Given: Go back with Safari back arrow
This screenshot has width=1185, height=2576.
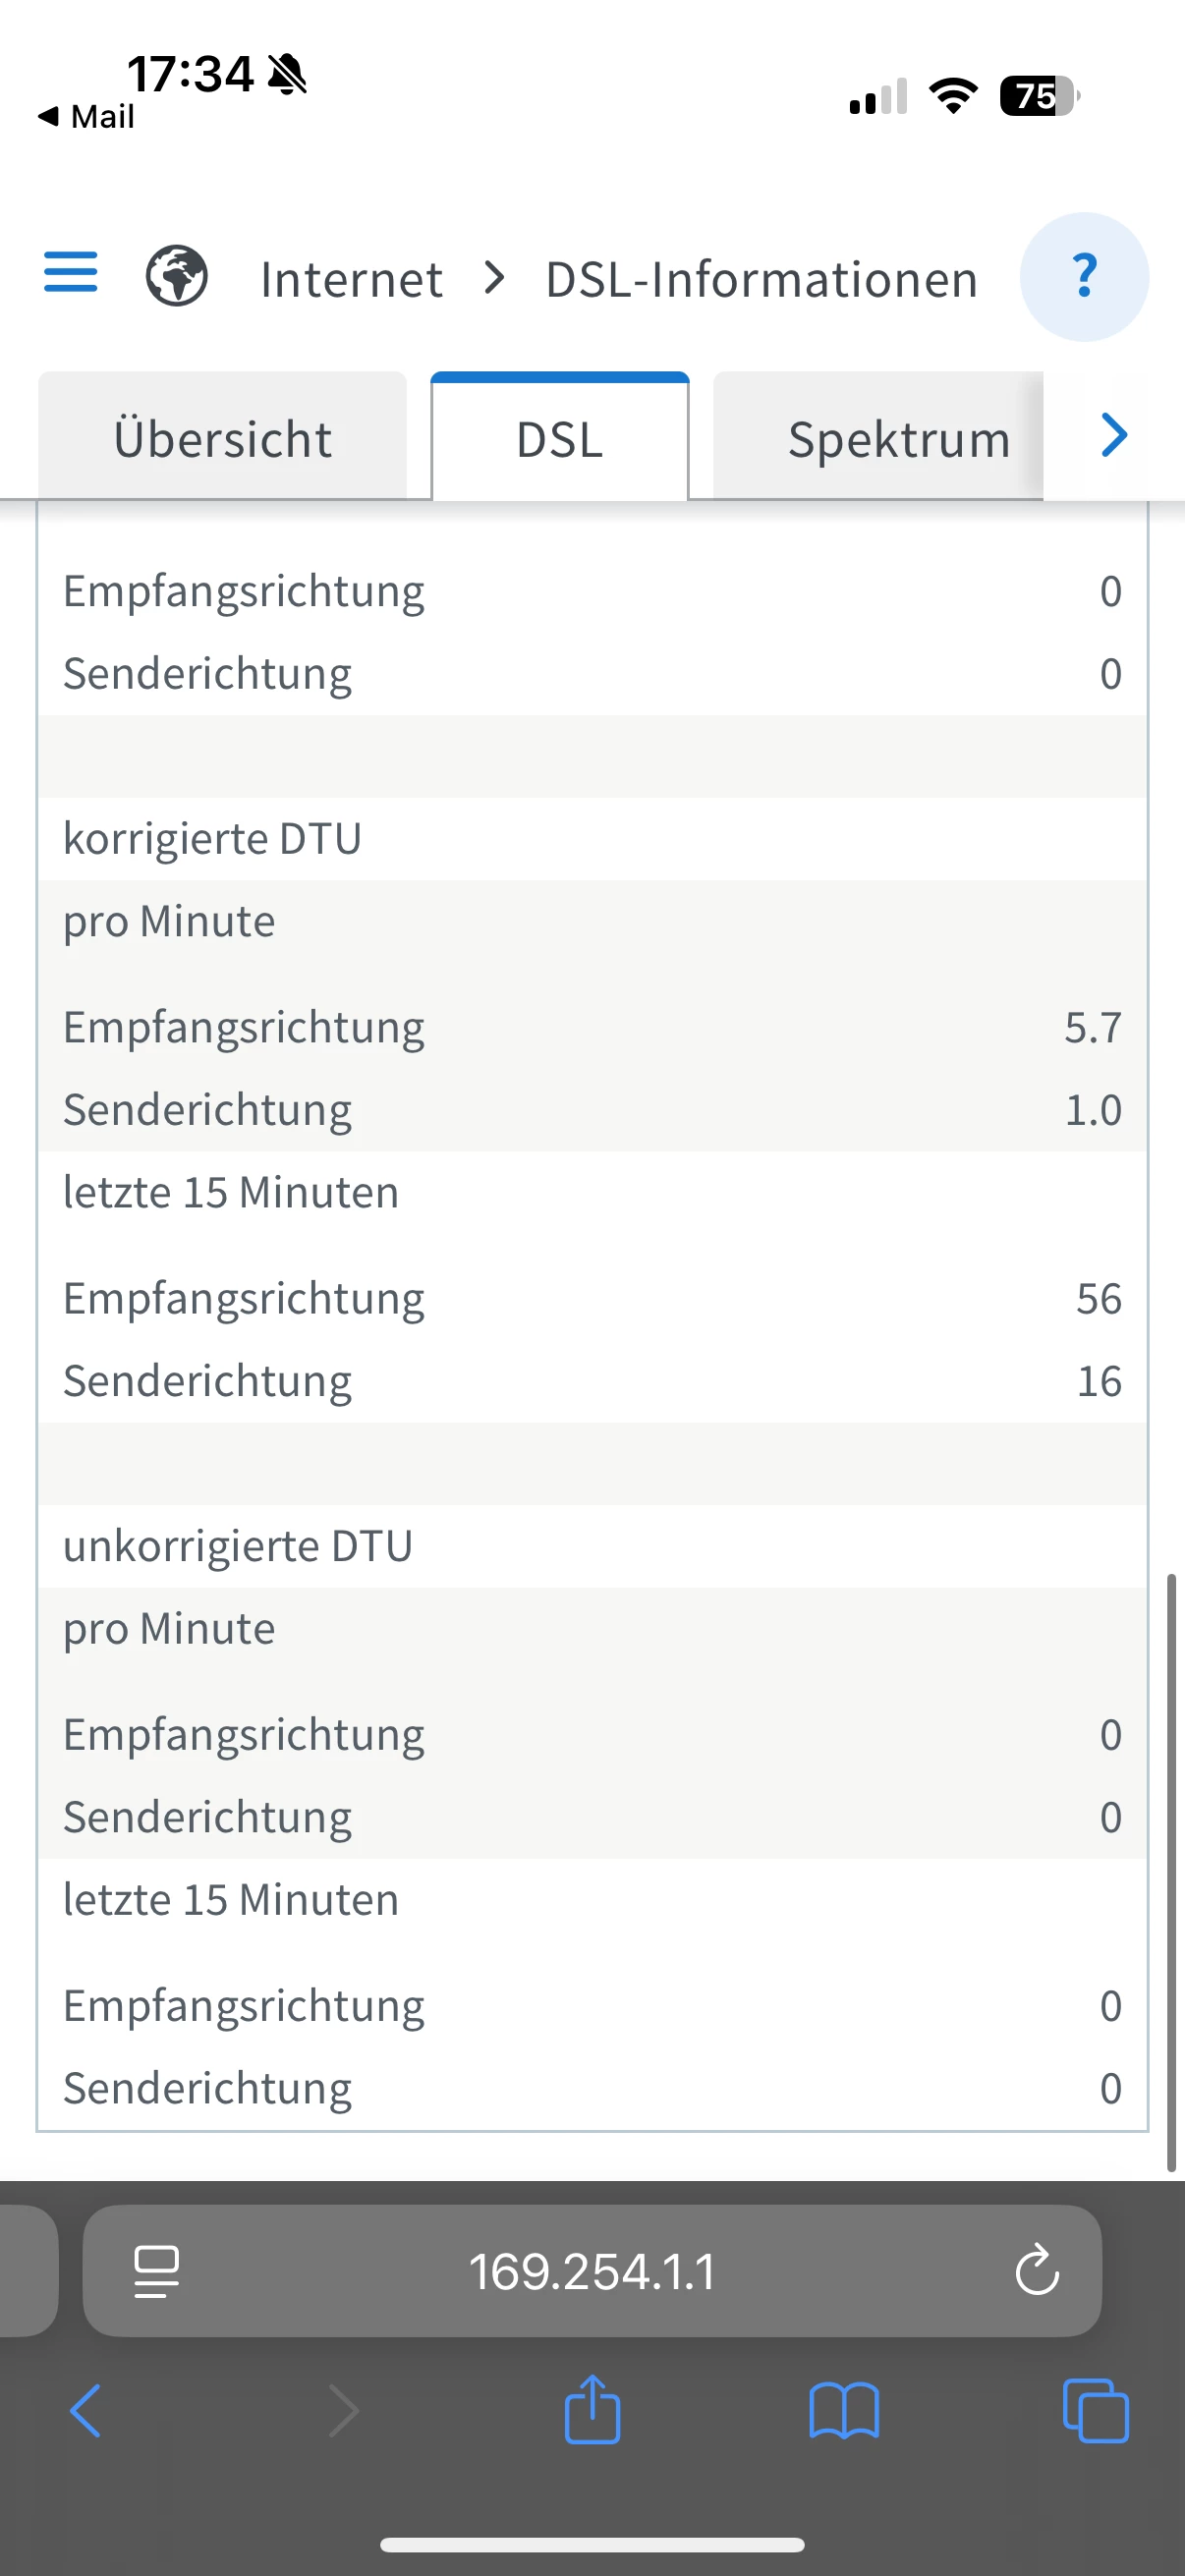Looking at the screenshot, I should click(x=86, y=2411).
